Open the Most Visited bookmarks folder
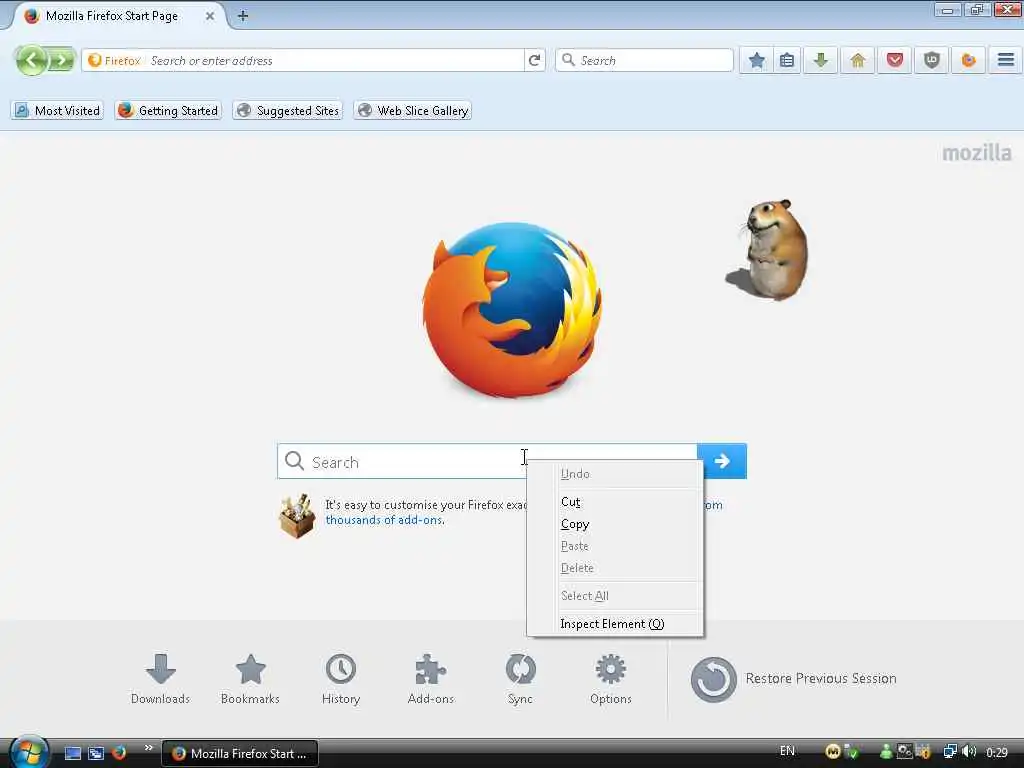The image size is (1024, 768). coord(57,110)
